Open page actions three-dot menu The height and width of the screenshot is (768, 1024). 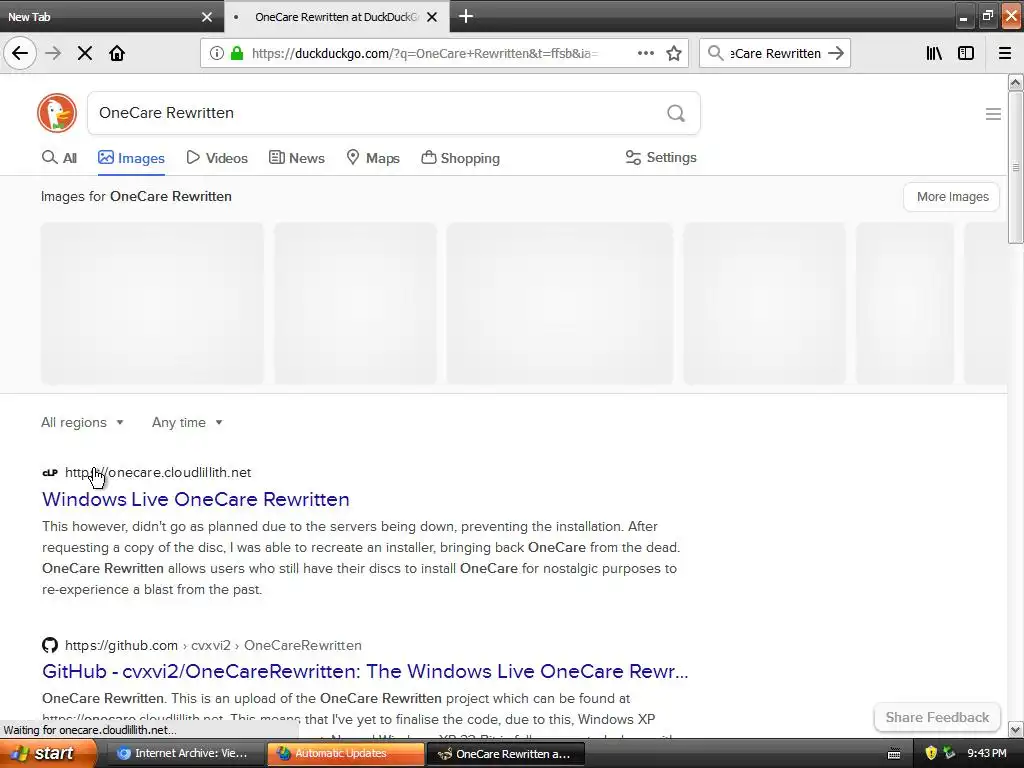[645, 53]
